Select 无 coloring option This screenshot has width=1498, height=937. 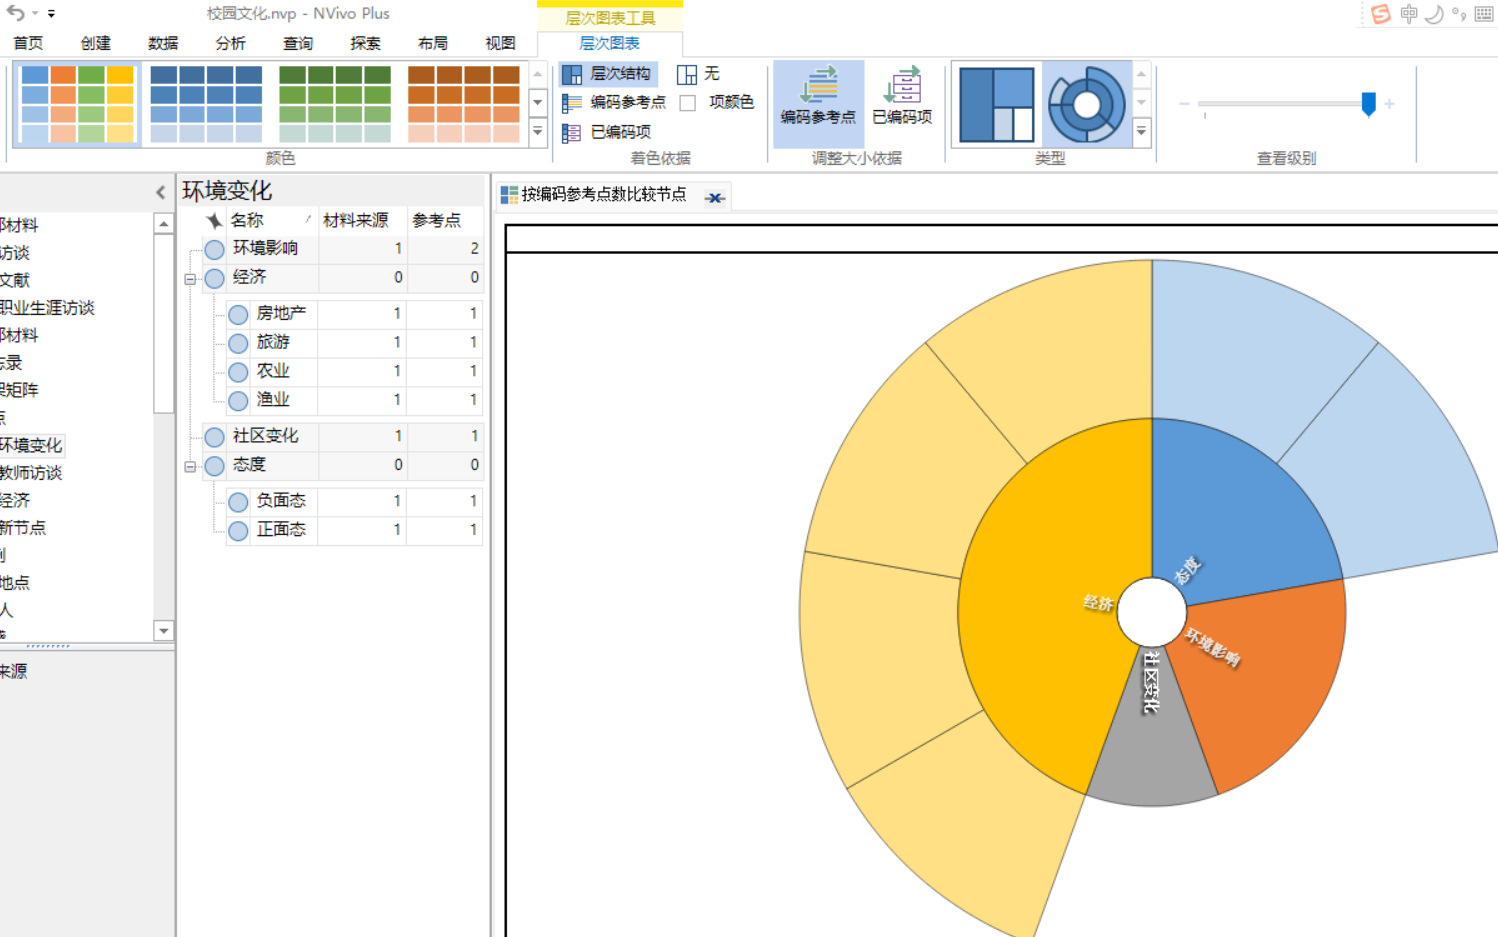(699, 74)
